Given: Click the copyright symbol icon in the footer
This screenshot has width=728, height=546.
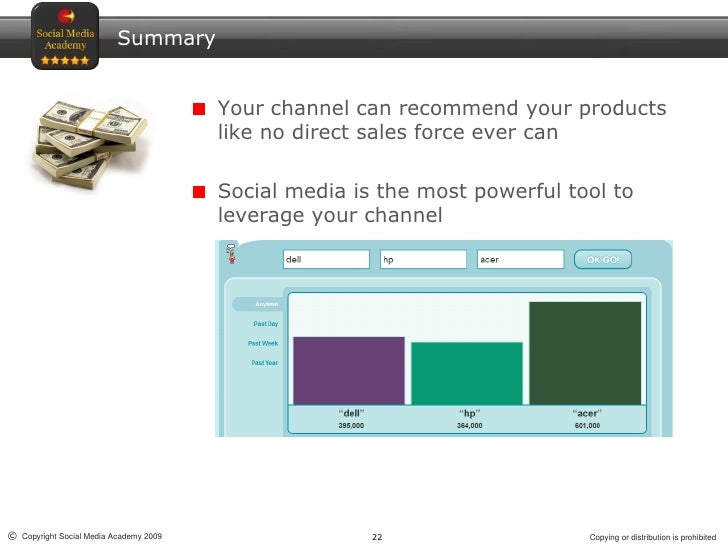Looking at the screenshot, I should click(13, 536).
